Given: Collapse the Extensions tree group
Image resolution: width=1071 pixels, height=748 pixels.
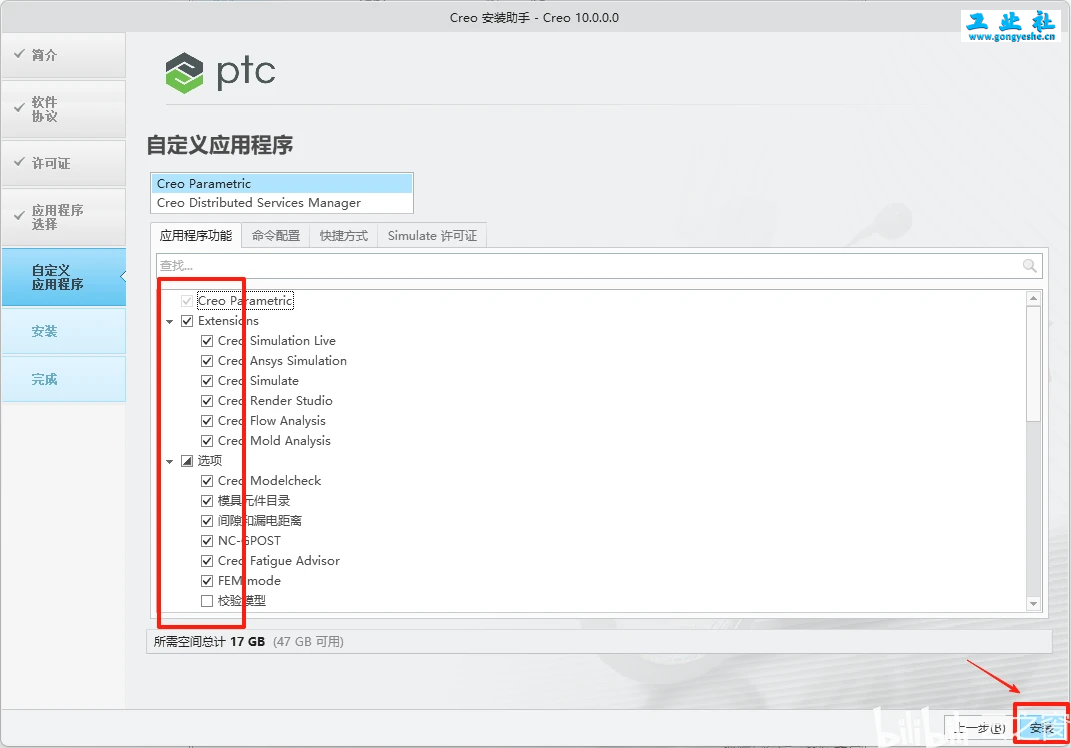Looking at the screenshot, I should 169,321.
